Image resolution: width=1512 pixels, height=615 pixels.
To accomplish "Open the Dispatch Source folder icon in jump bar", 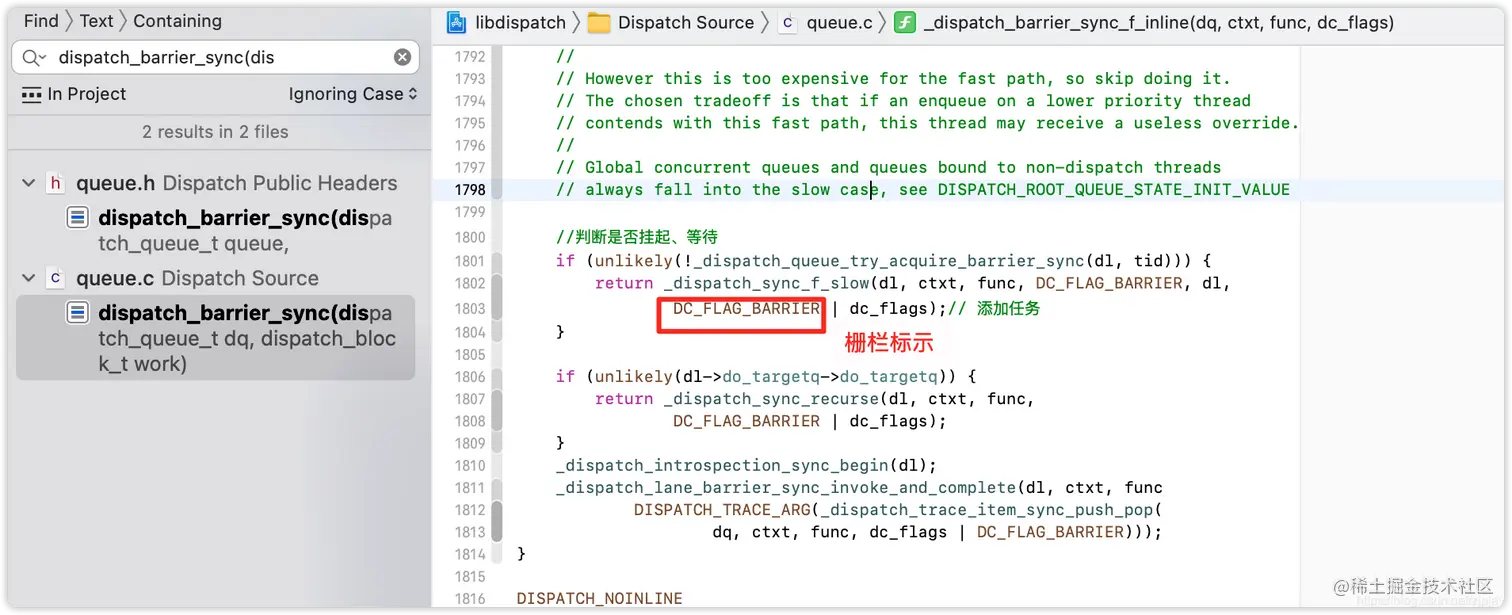I will coord(597,22).
